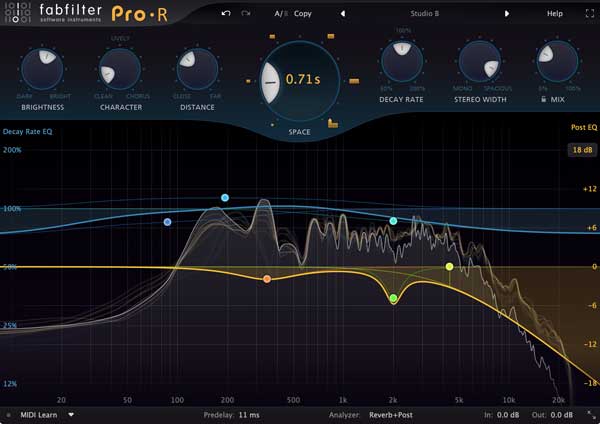Open the Studio B preset menu
The height and width of the screenshot is (424, 600).
(424, 14)
